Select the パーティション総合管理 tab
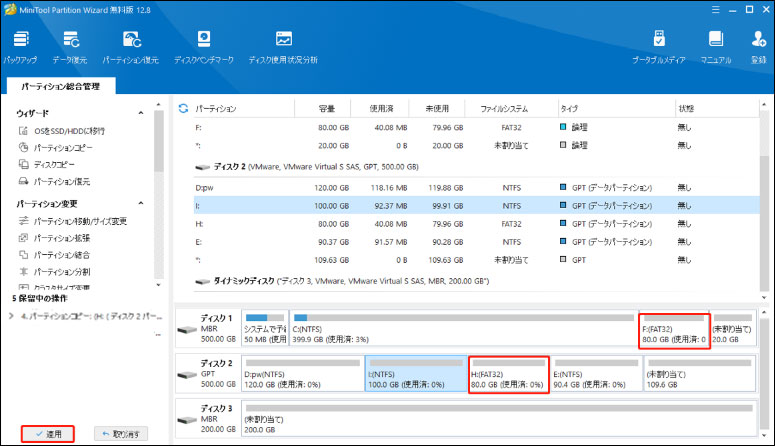Screen dimensions: 775x446 (x=61, y=86)
